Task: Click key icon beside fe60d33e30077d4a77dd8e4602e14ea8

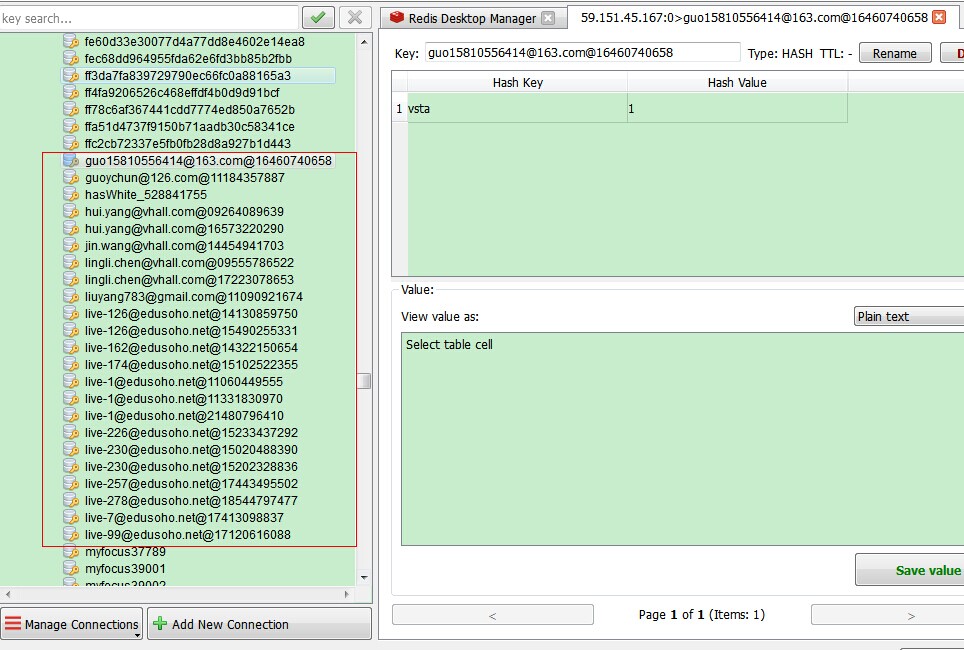Action: point(71,41)
